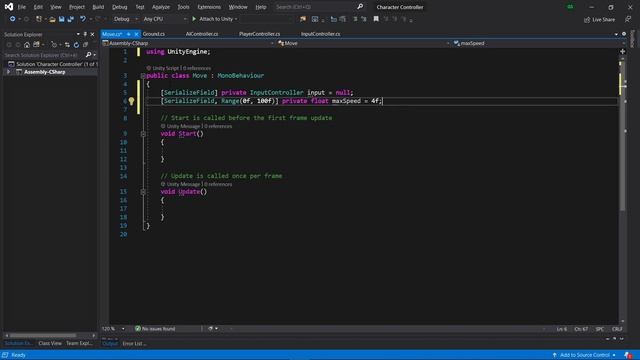Click the bookmark toggle icon in toolbar
The height and width of the screenshot is (360, 640).
pyautogui.click(x=376, y=19)
